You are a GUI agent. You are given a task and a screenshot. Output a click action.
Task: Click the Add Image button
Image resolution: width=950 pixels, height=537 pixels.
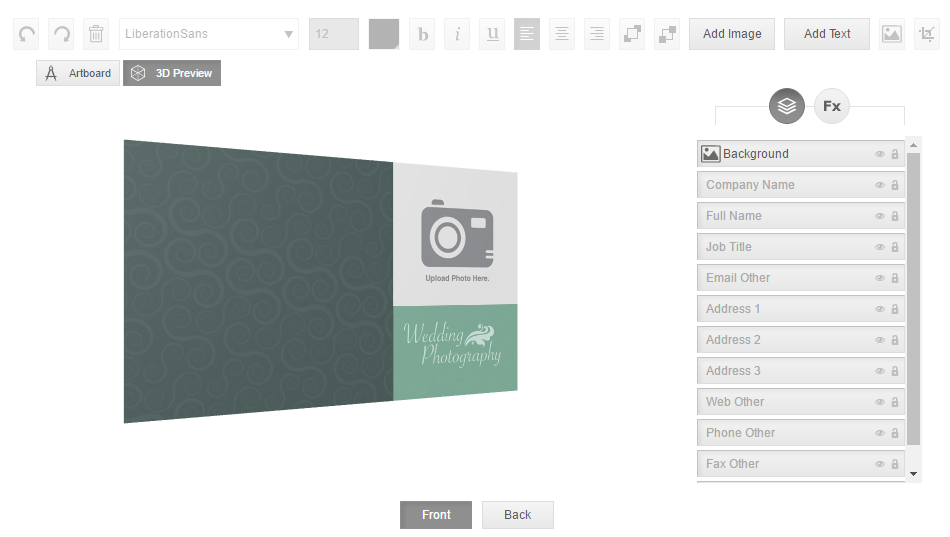pyautogui.click(x=732, y=34)
